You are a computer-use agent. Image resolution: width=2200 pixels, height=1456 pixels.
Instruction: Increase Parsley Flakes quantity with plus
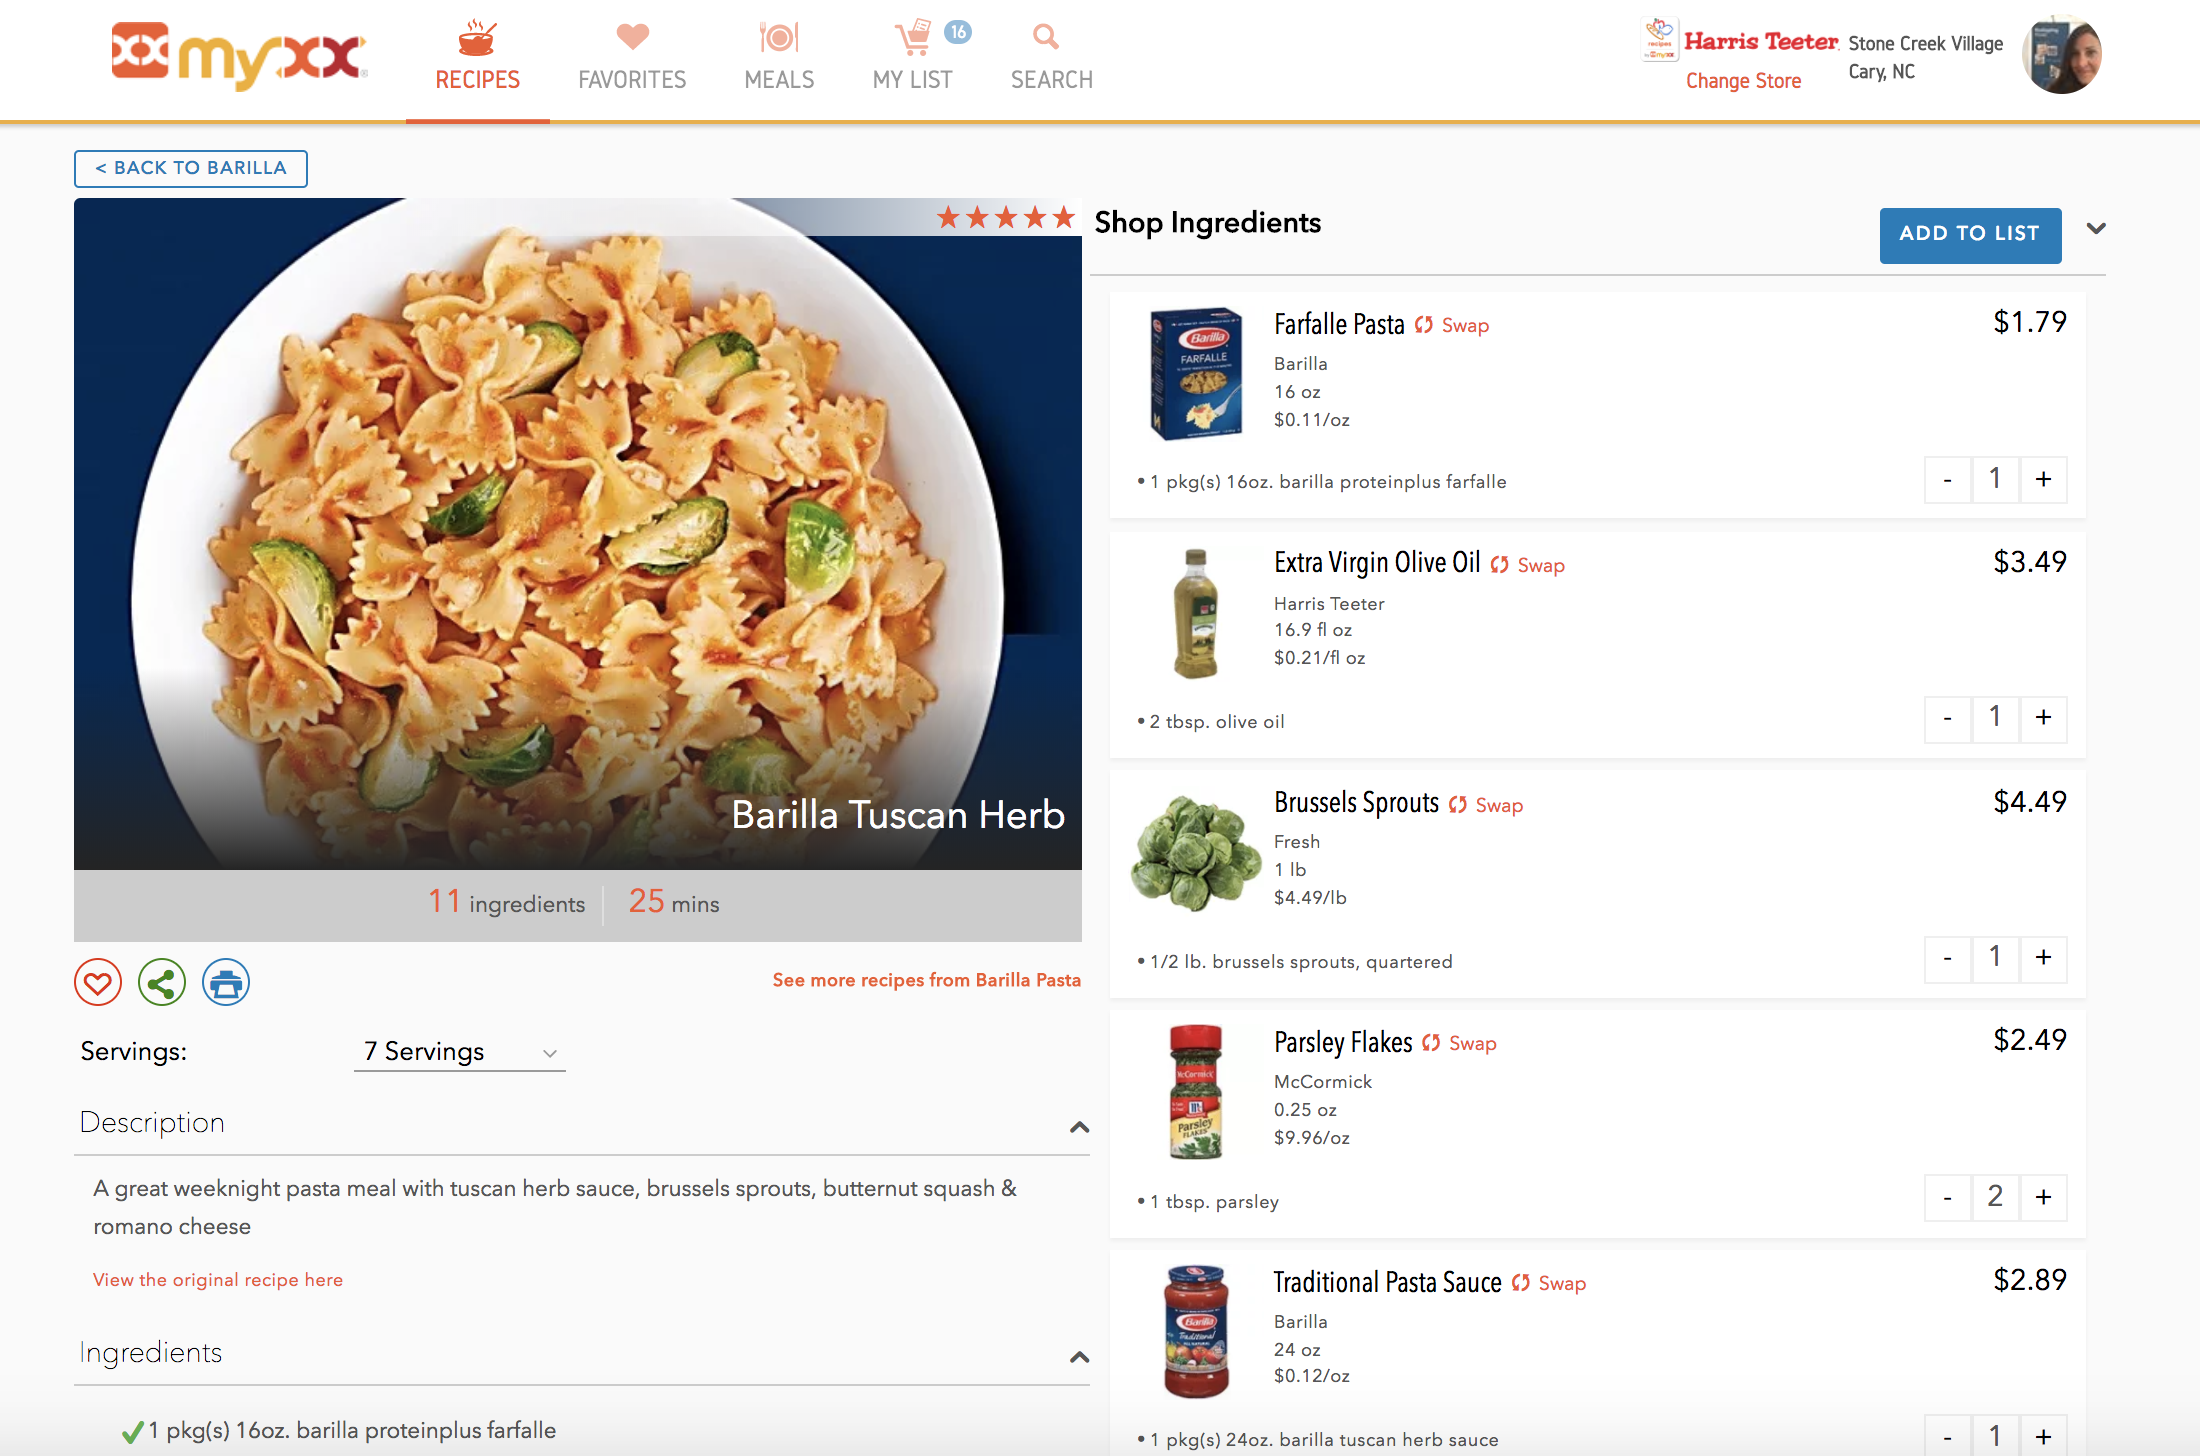click(2044, 1197)
